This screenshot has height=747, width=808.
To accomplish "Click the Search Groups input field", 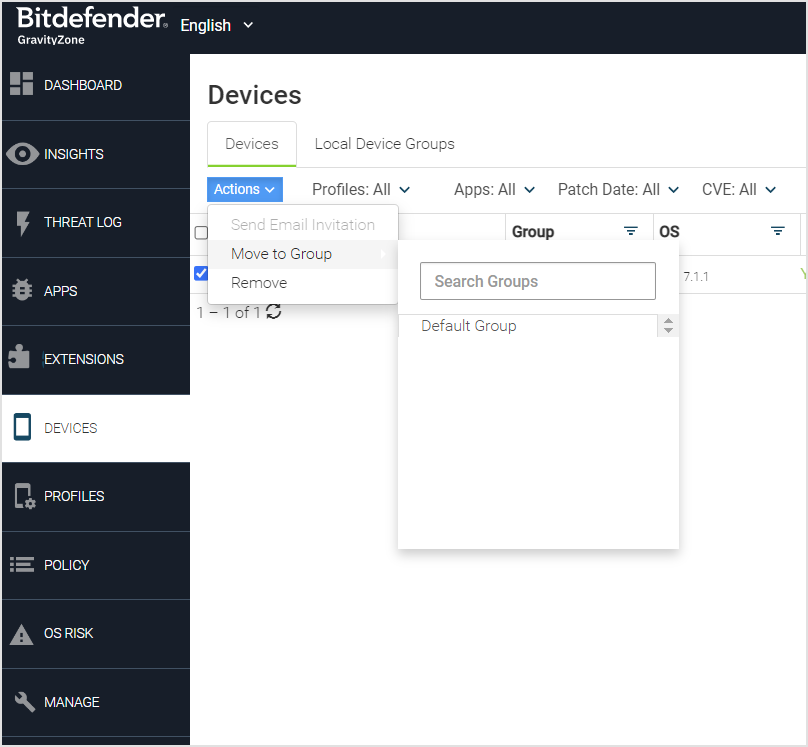I will pyautogui.click(x=538, y=281).
